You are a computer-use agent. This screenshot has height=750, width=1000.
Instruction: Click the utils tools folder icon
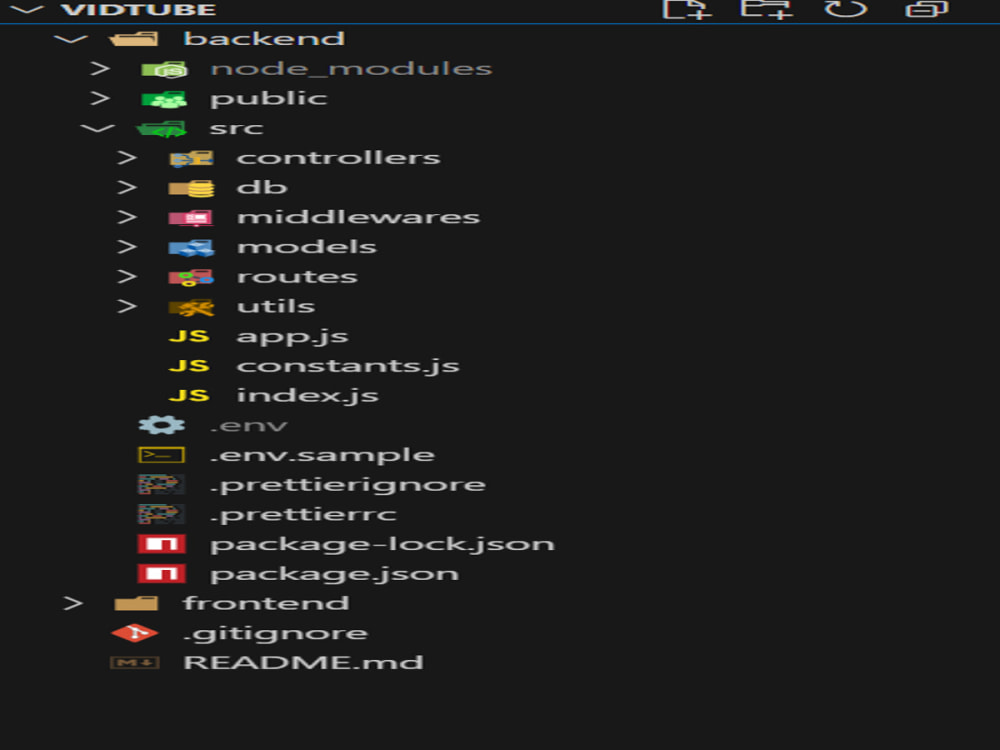click(x=191, y=307)
